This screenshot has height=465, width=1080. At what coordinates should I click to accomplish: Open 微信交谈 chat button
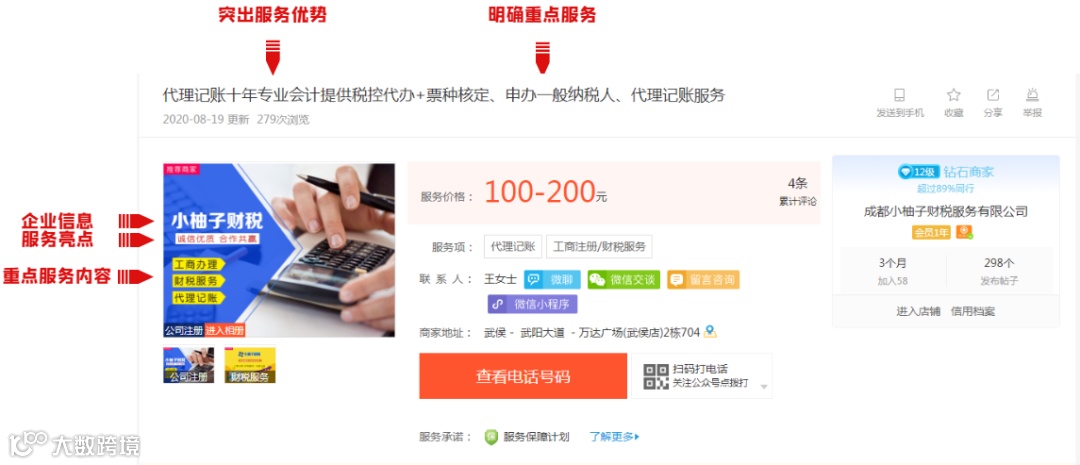tap(623, 279)
